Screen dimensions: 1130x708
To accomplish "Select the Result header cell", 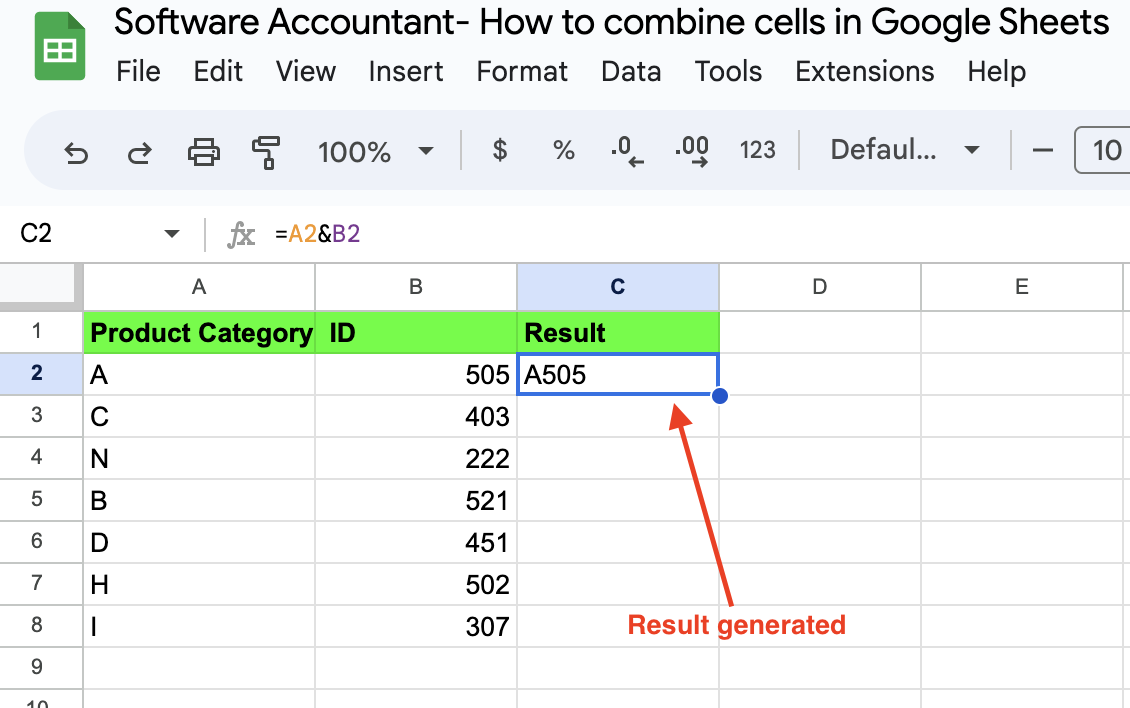I will click(x=618, y=332).
